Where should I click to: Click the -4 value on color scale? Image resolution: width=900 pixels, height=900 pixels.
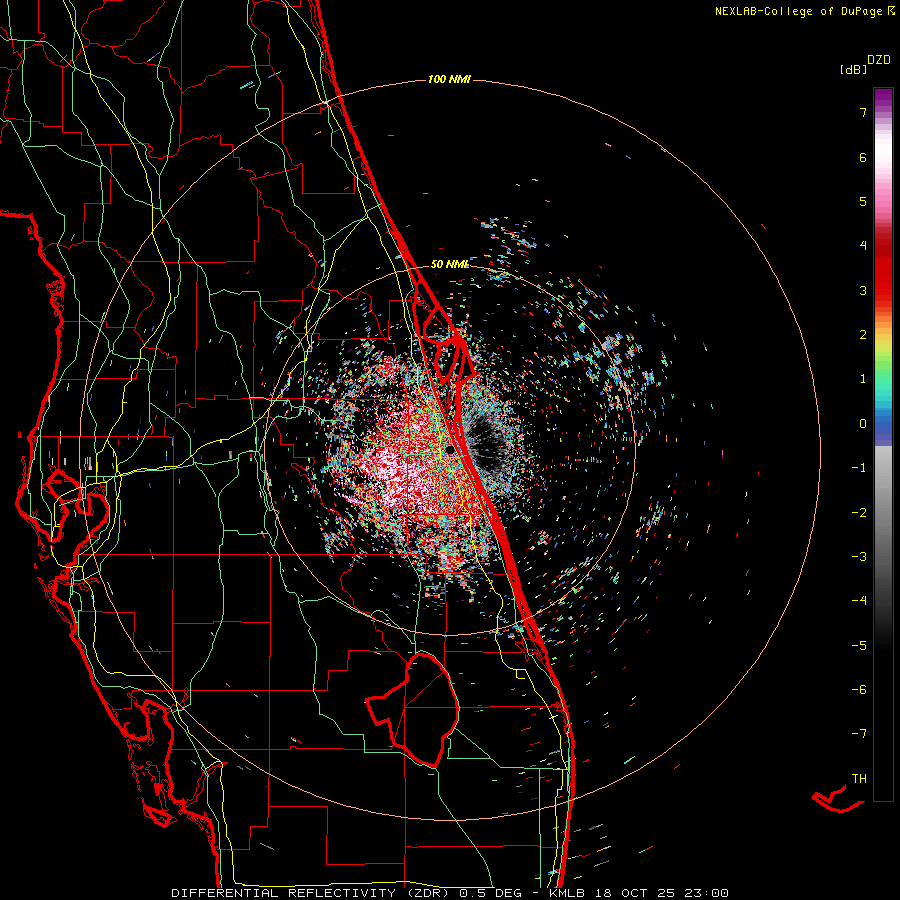pos(859,601)
